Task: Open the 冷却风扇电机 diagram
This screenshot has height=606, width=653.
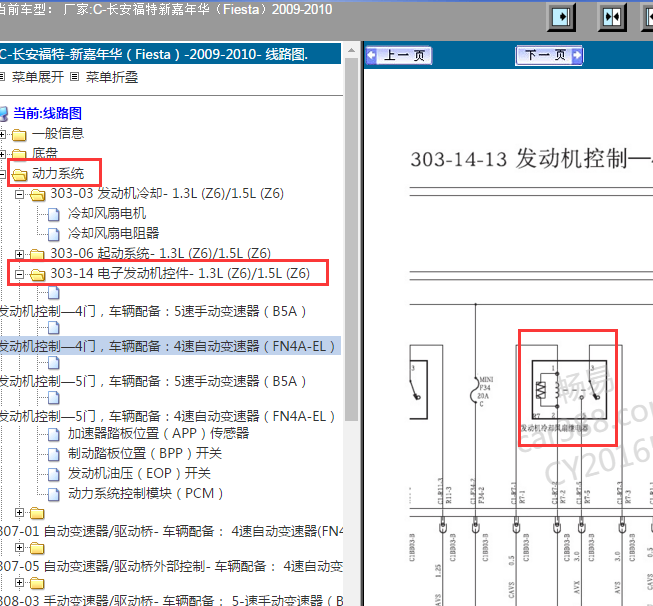Action: pos(107,213)
